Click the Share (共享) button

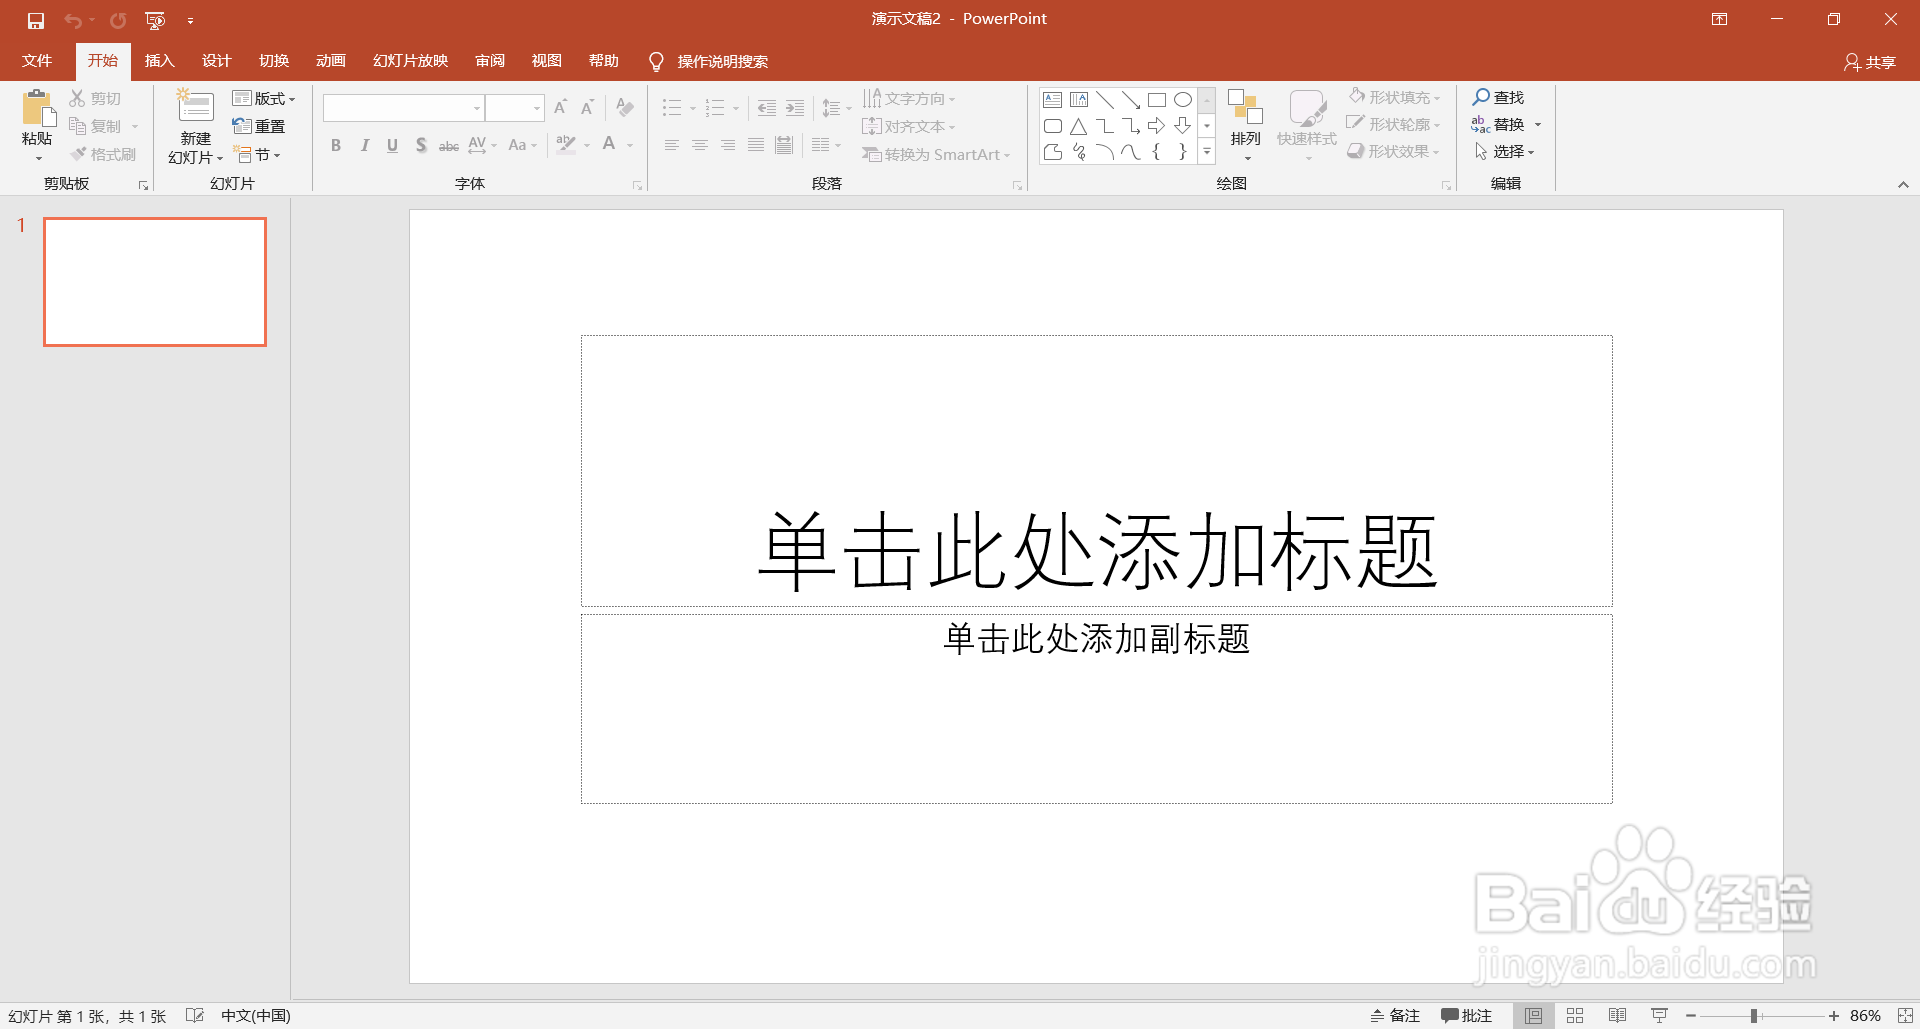point(1870,62)
